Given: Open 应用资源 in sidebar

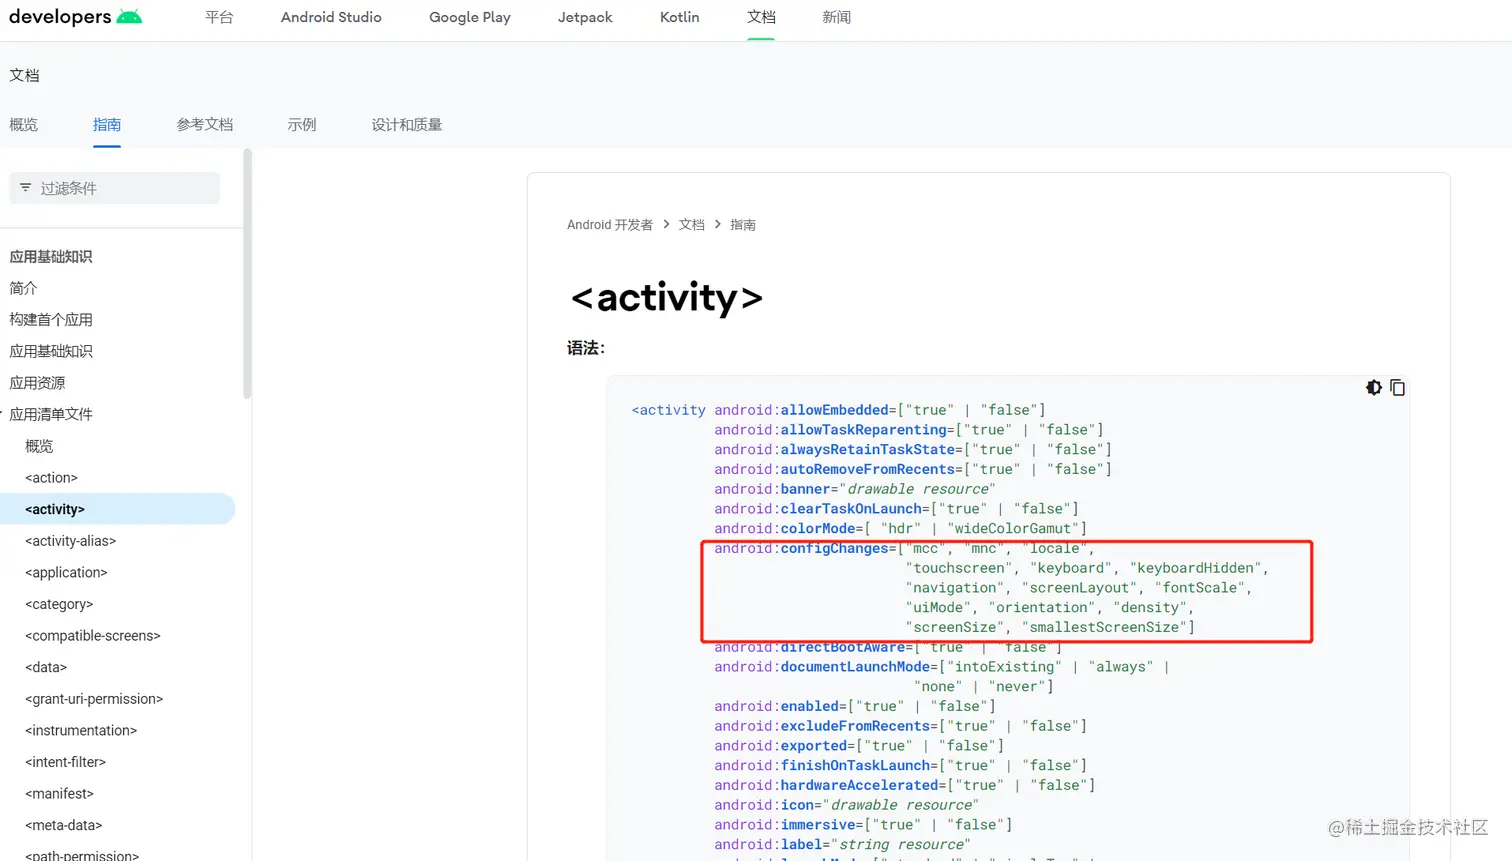Looking at the screenshot, I should pos(38,383).
